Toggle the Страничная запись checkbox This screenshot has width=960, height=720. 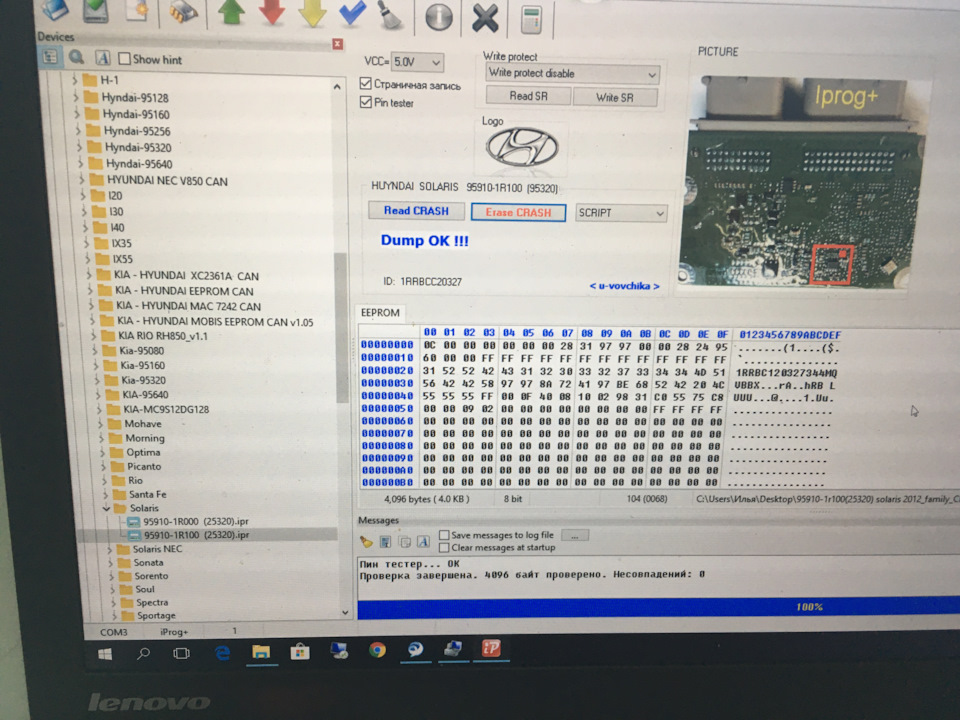(x=366, y=83)
